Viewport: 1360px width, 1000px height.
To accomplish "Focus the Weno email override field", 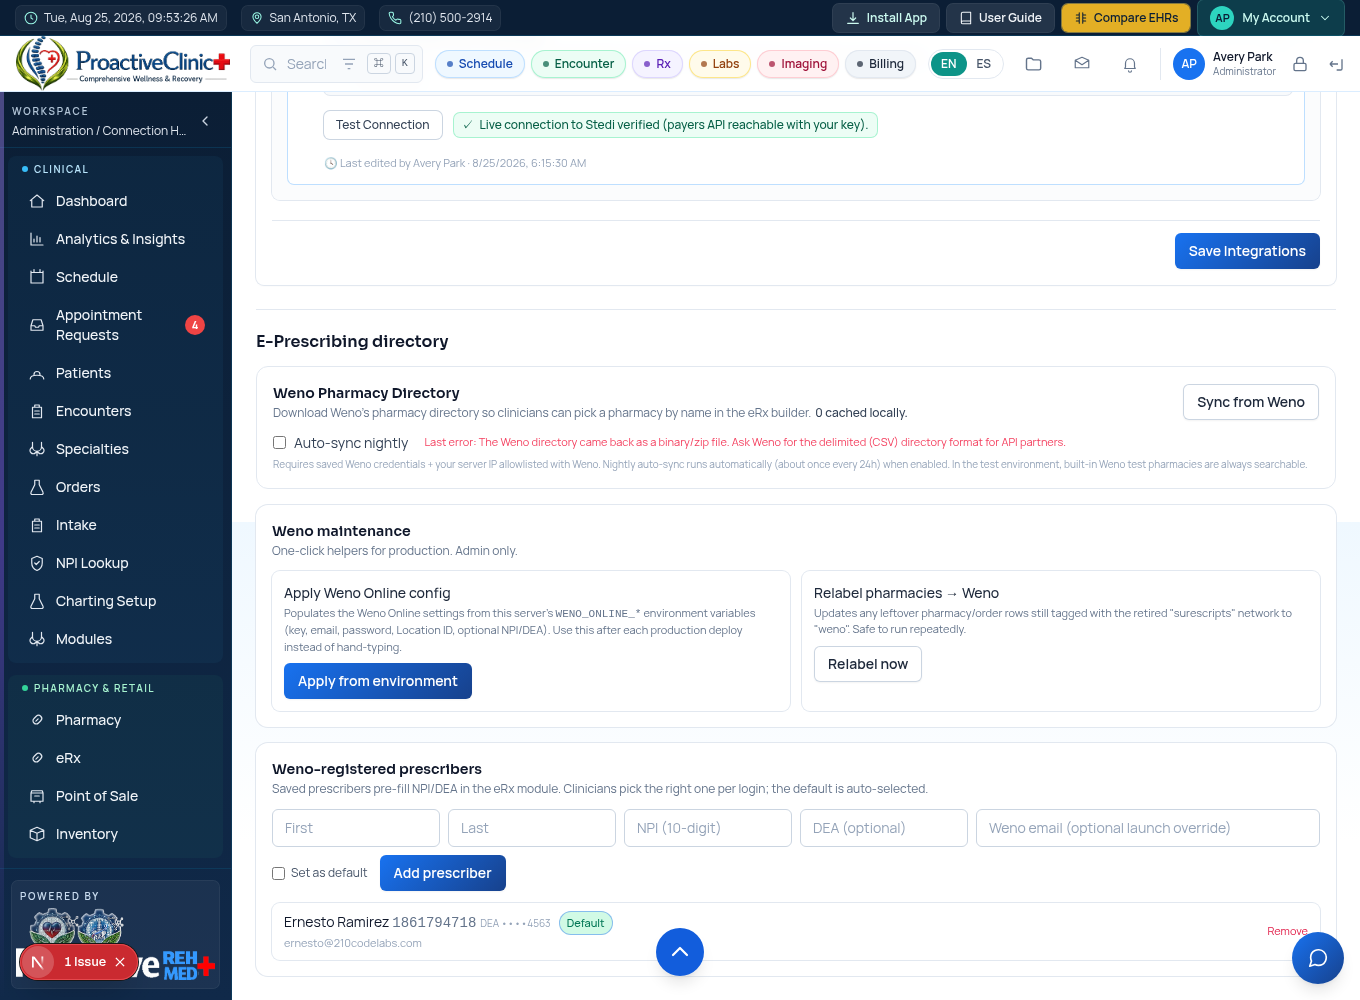I will 1148,828.
